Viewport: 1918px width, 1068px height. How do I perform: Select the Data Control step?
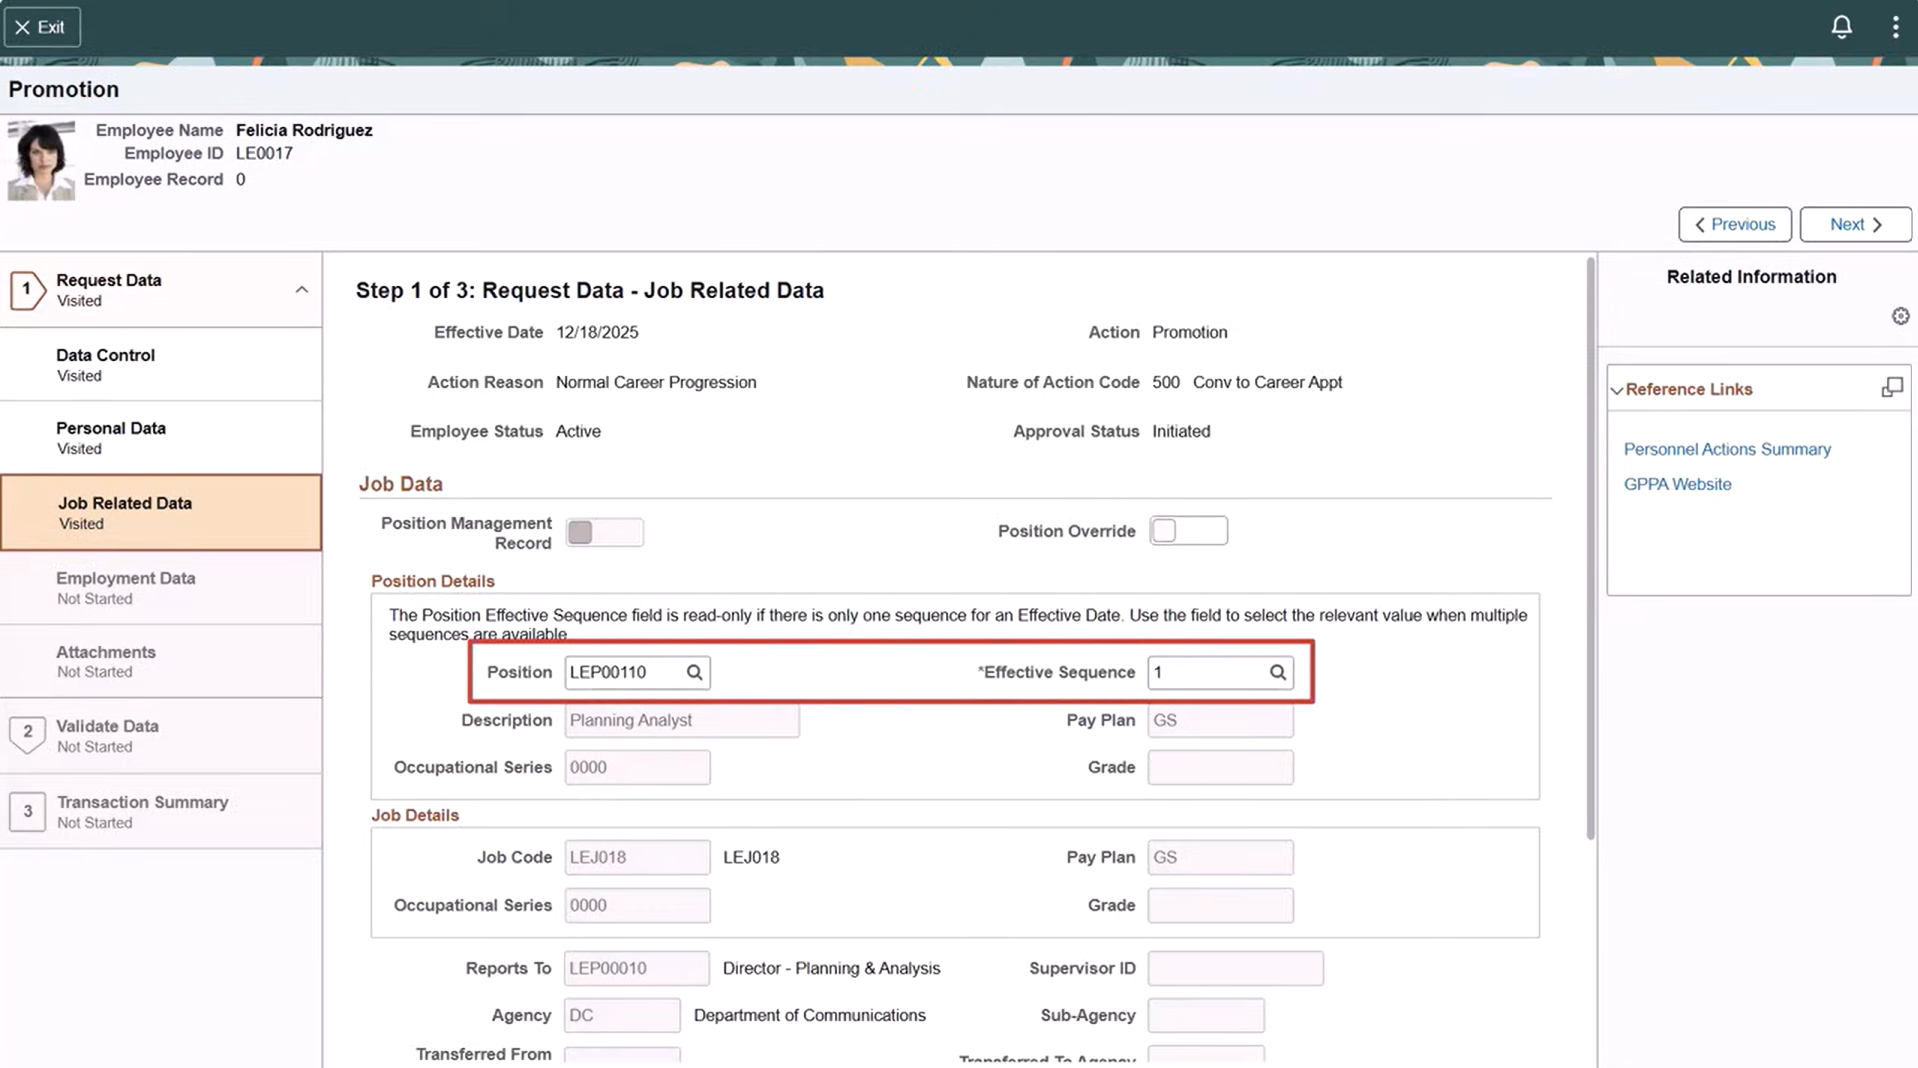105,364
